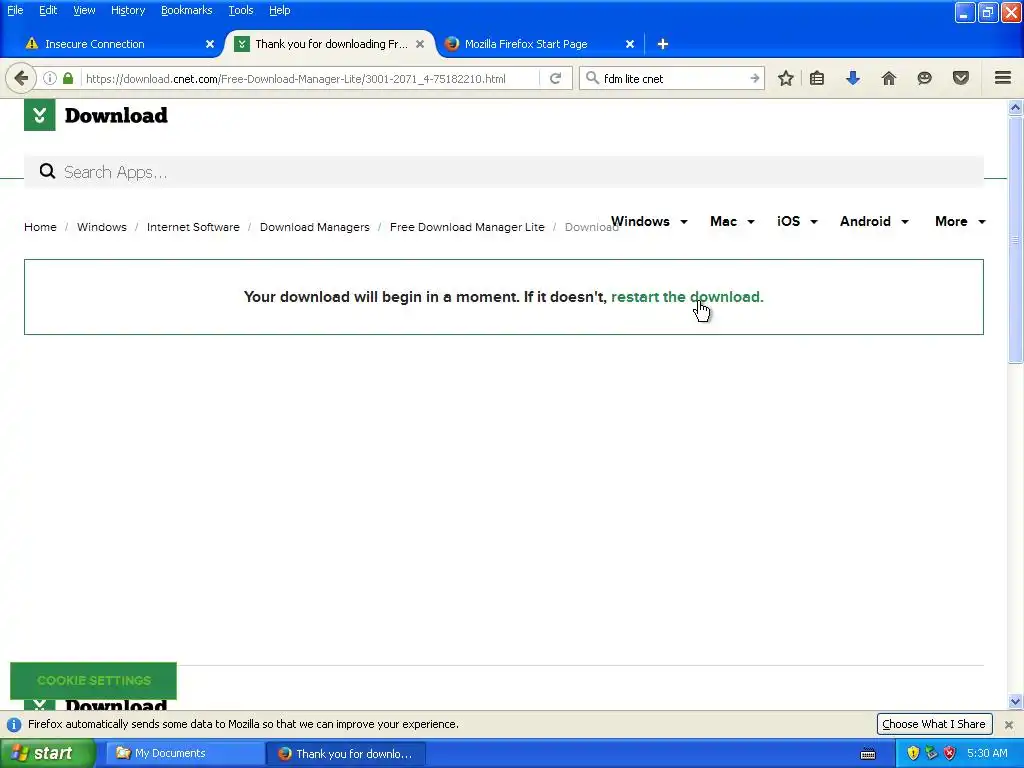Save the page to Pocket with its icon
The image size is (1024, 768).
point(961,78)
